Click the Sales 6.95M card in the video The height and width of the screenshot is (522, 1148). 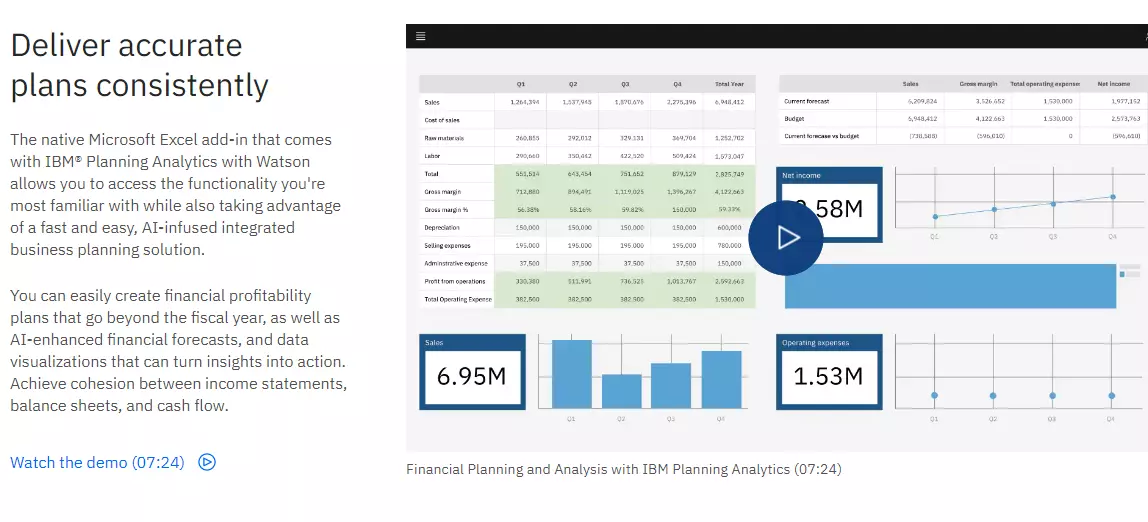click(x=472, y=372)
